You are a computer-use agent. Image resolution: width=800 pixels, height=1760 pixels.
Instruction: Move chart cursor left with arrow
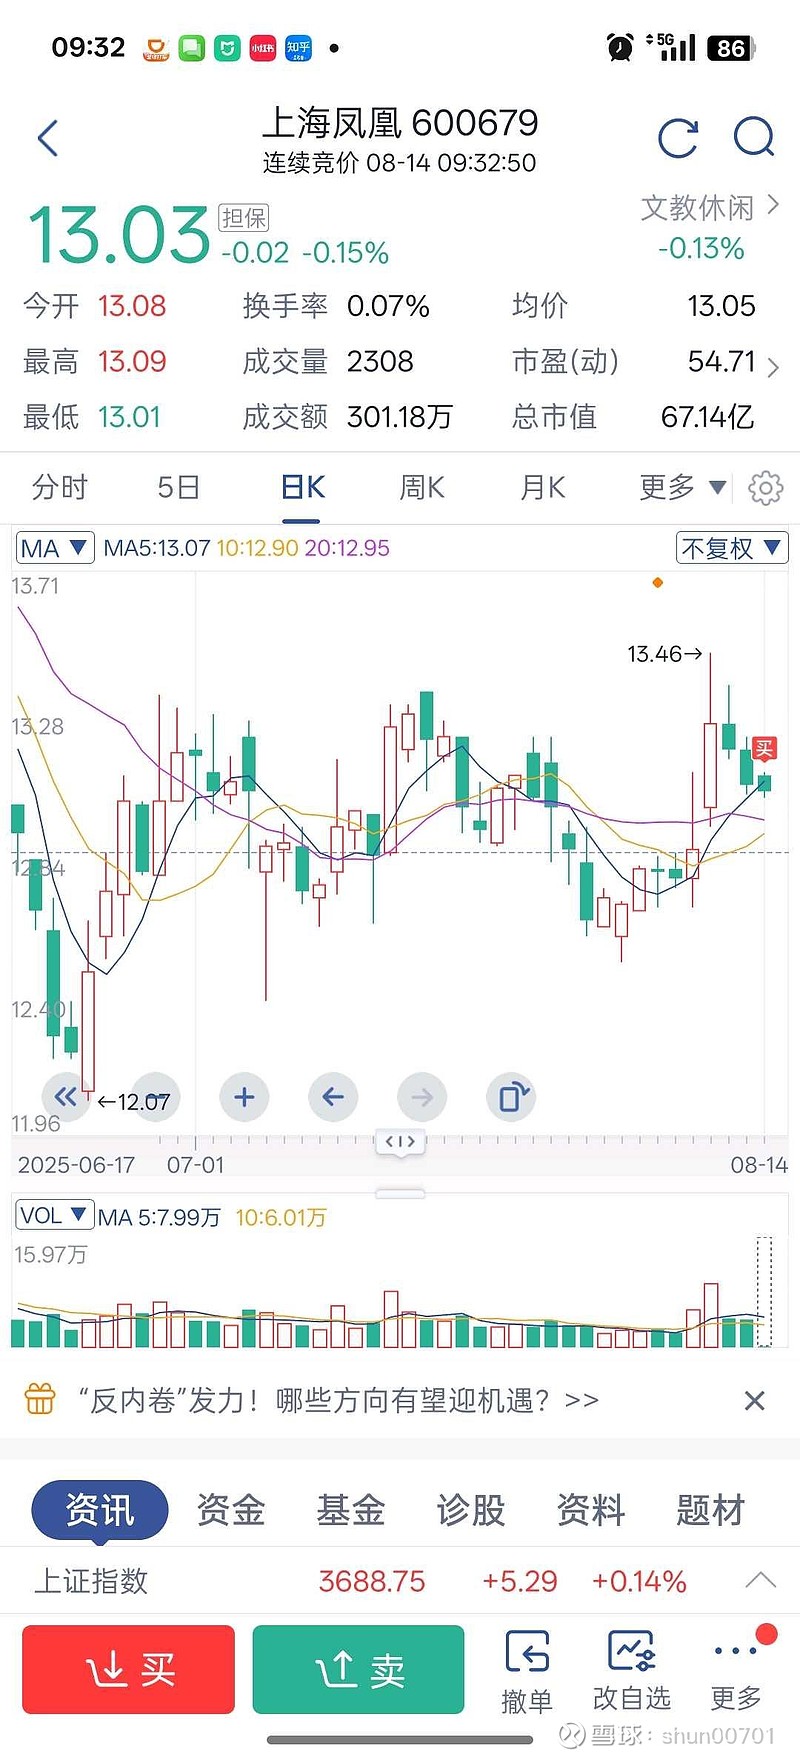tap(333, 1097)
